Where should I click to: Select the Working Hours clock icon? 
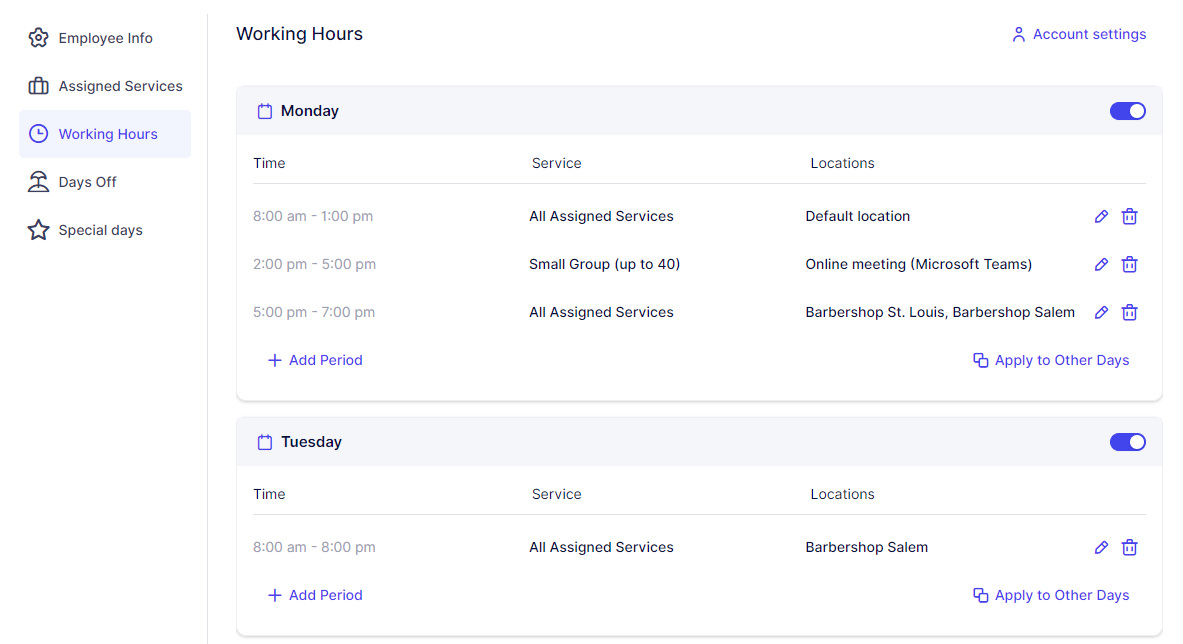tap(38, 133)
